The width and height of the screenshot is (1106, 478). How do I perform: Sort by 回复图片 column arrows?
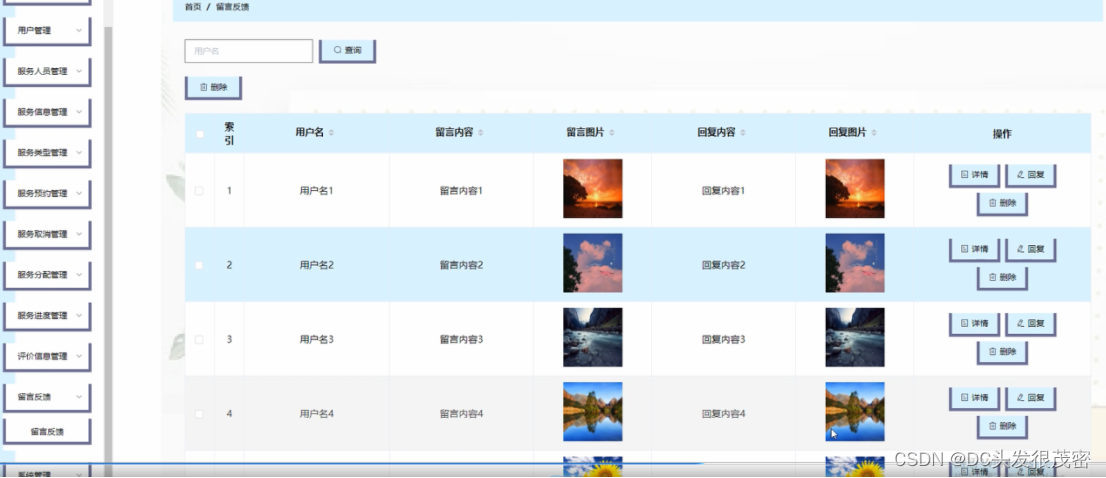click(x=874, y=133)
